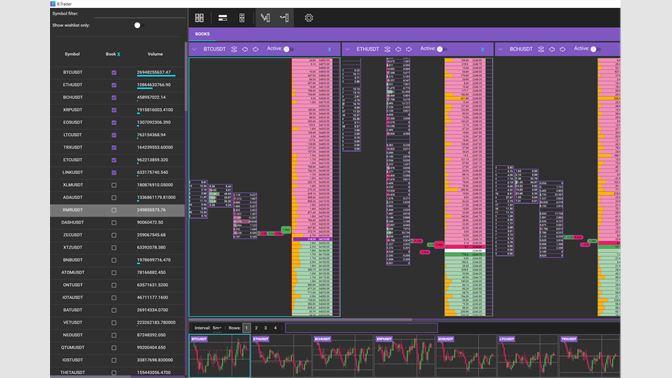Screen dimensions: 672x378
Task: Click first arrow icon in BCHUSDT header
Action: click(x=552, y=49)
